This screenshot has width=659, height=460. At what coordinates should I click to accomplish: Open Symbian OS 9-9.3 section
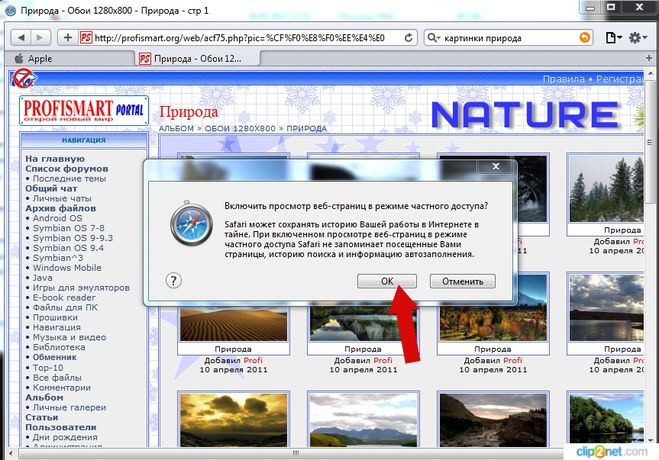73,238
